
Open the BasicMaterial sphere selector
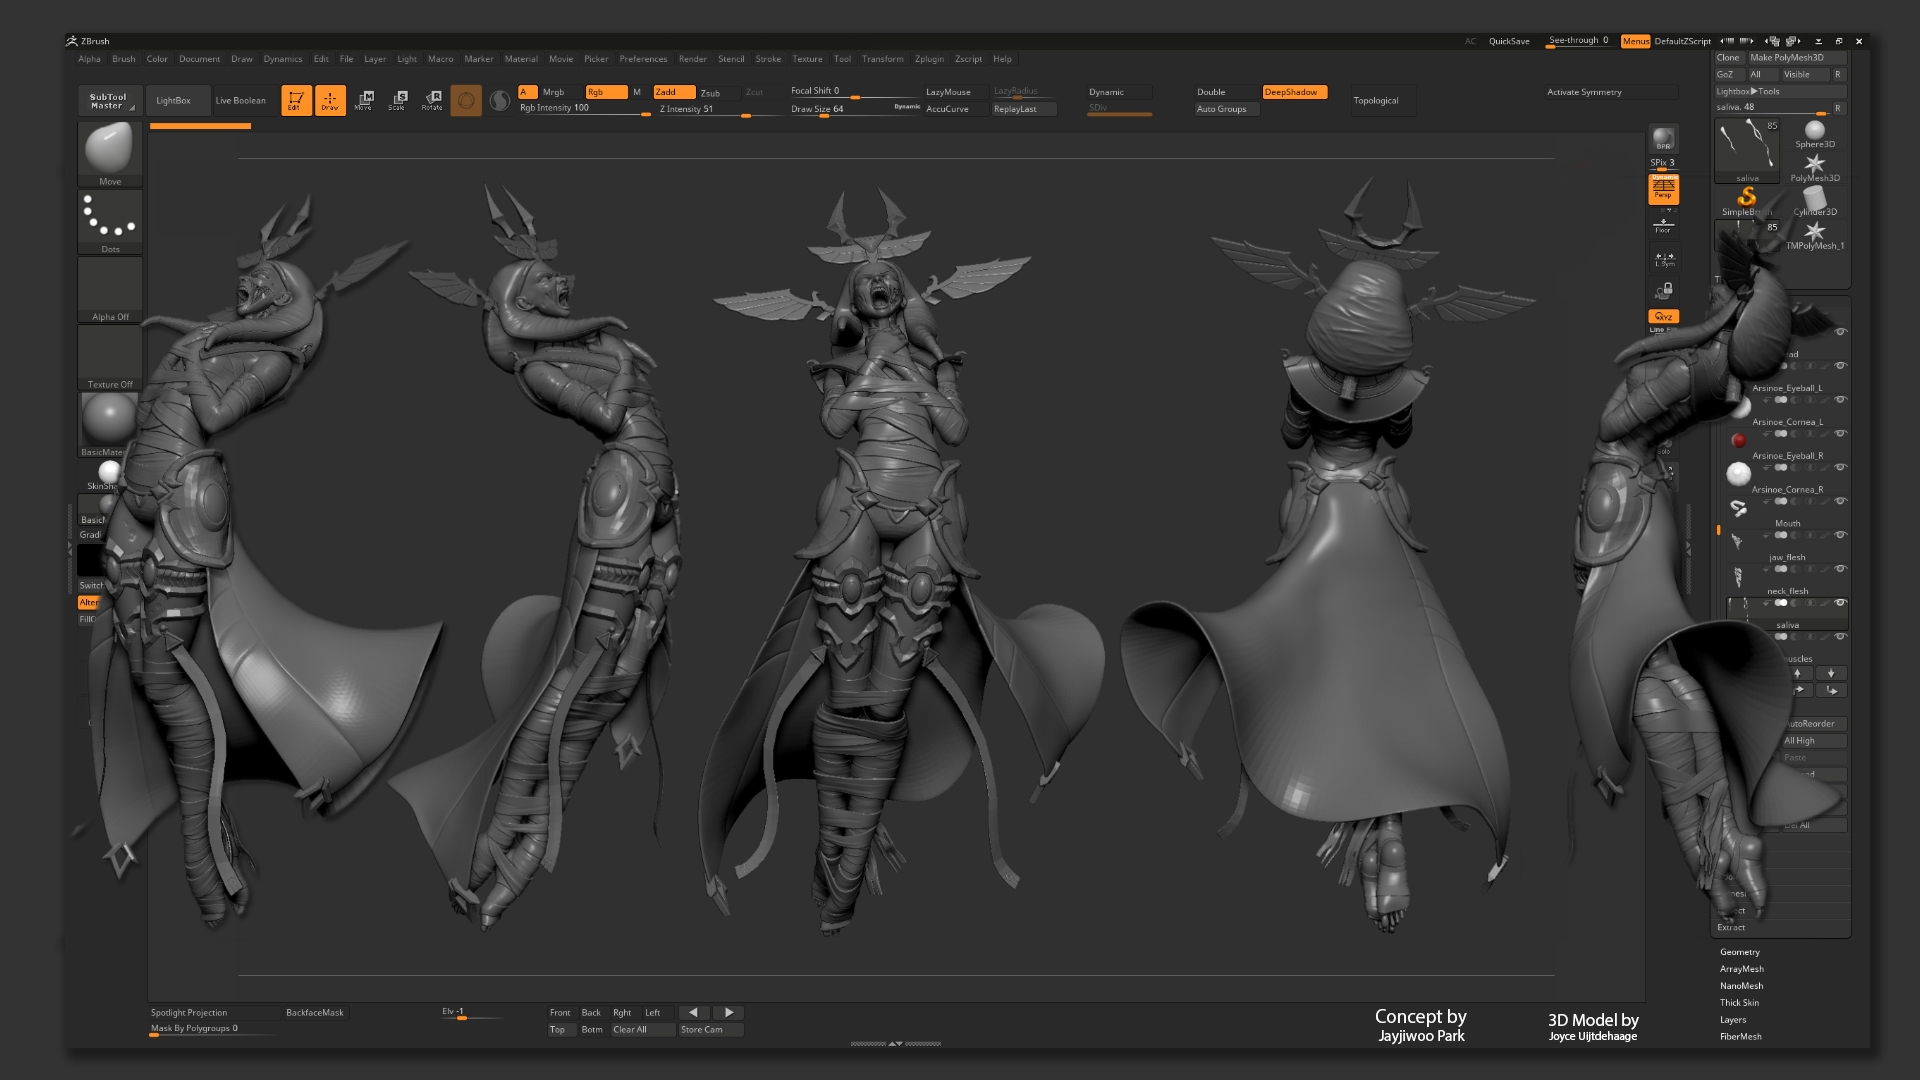[109, 424]
